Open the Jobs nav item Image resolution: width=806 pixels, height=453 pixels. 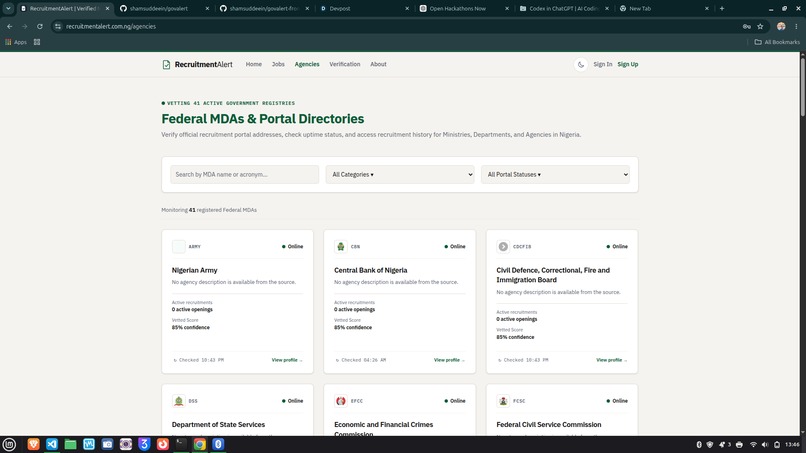(278, 64)
